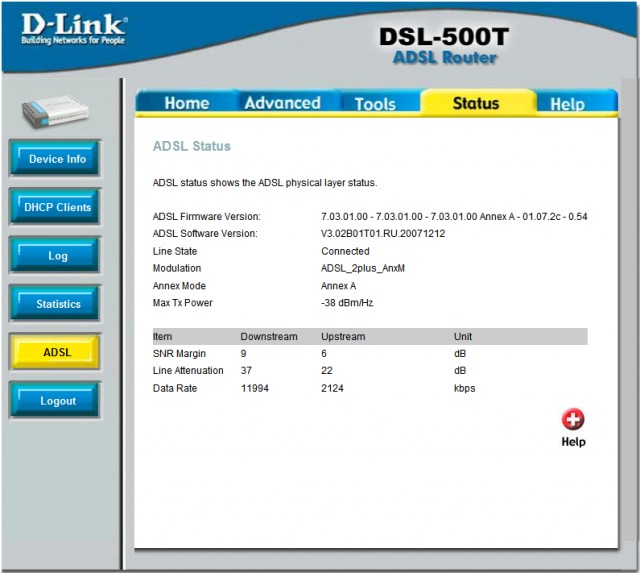Click the software version V3.02B01T01.RU.20071212
Viewport: 640px width, 573px height.
pos(383,233)
